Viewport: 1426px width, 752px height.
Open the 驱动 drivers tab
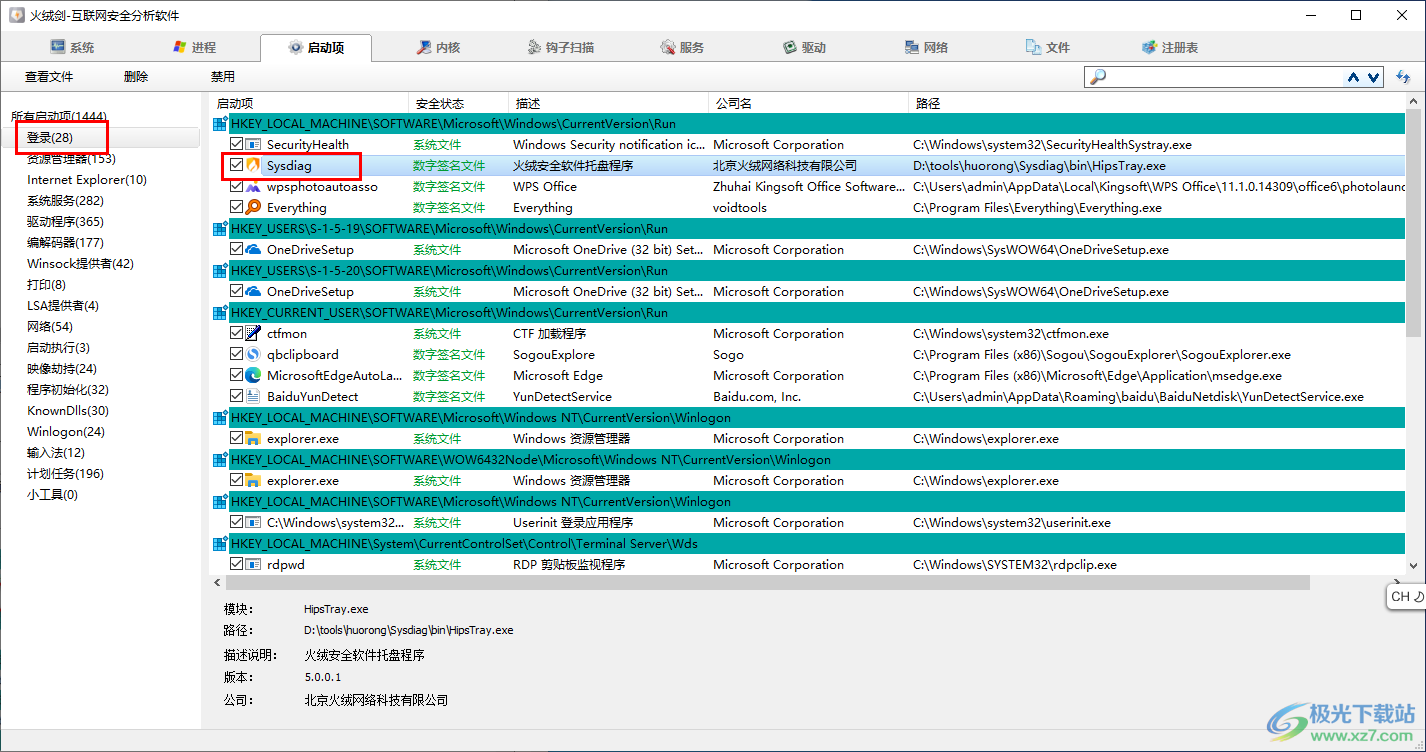tap(804, 47)
